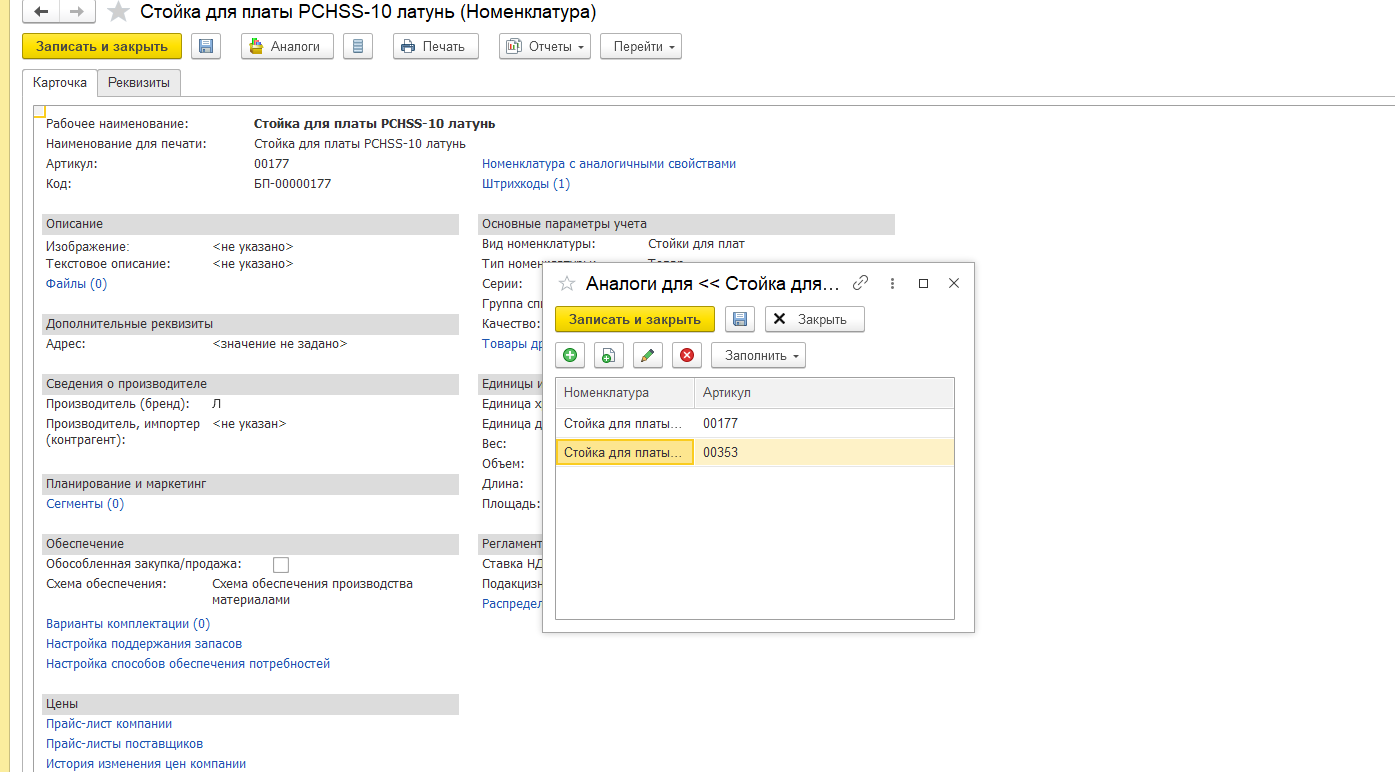1395x772 pixels.
Task: Select the Карточка tab
Action: (x=60, y=82)
